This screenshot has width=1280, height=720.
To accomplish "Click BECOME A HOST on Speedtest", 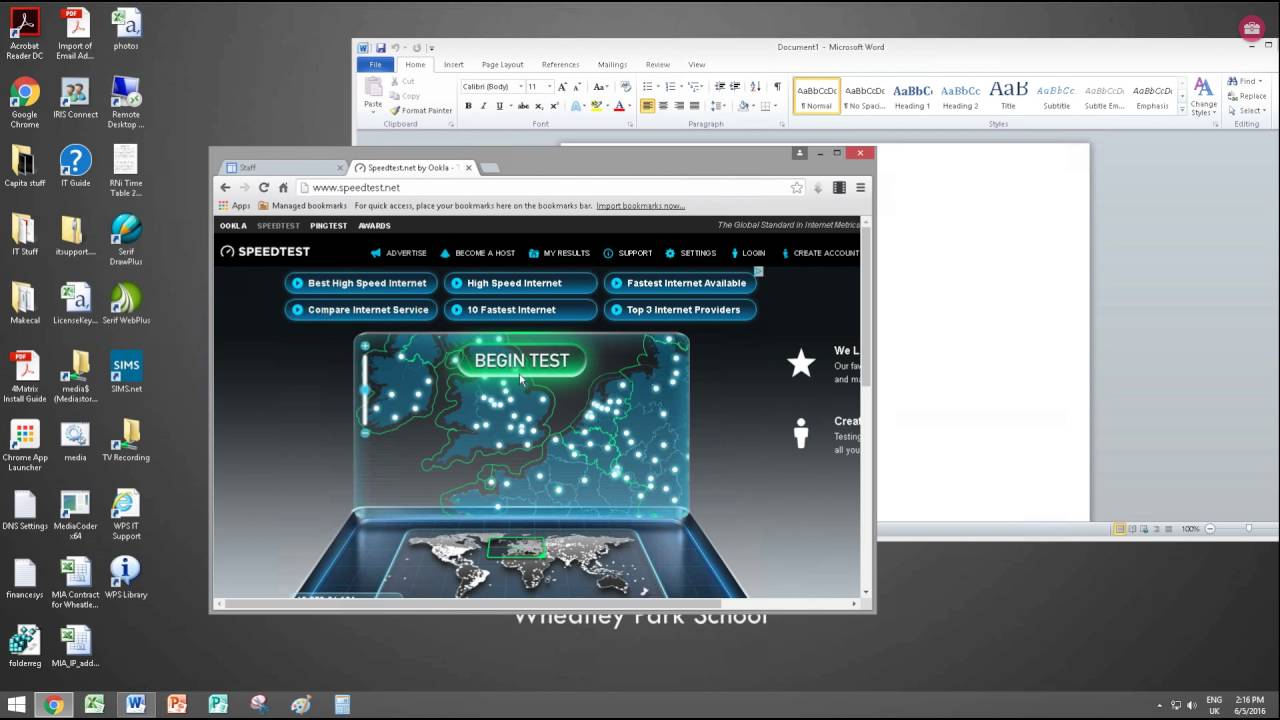I will [477, 253].
